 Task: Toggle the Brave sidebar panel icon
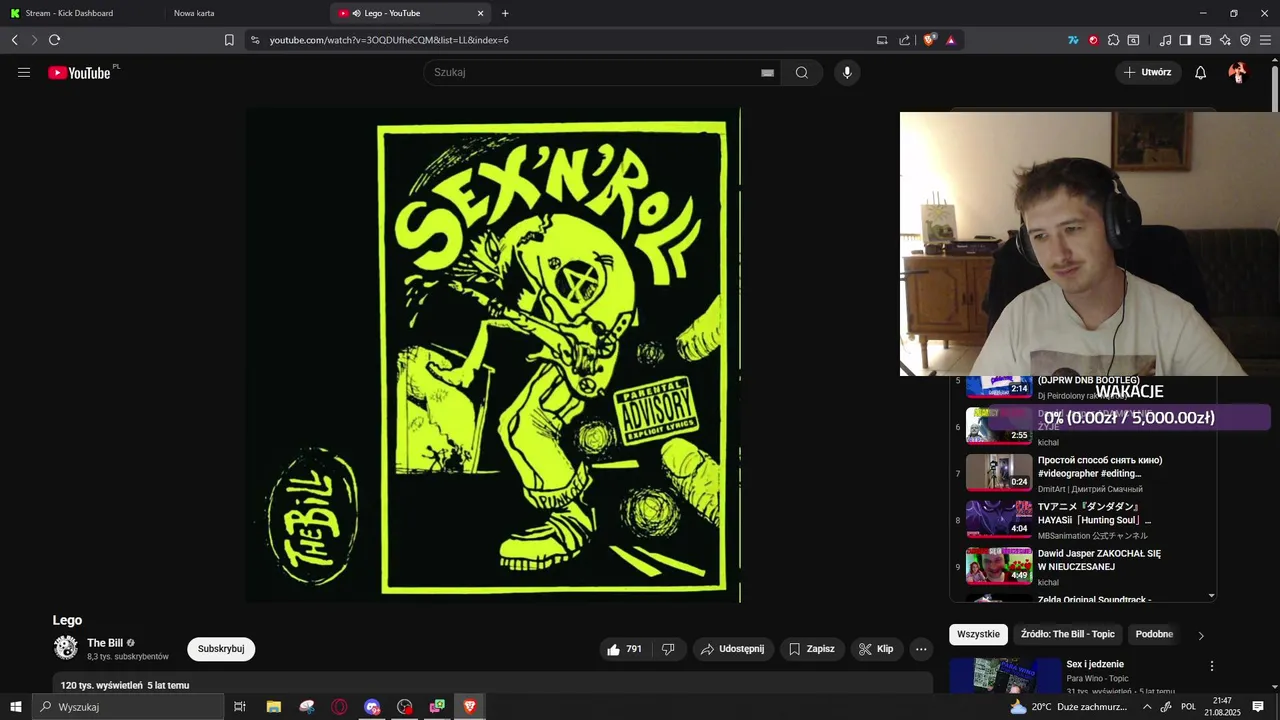pos(1185,40)
